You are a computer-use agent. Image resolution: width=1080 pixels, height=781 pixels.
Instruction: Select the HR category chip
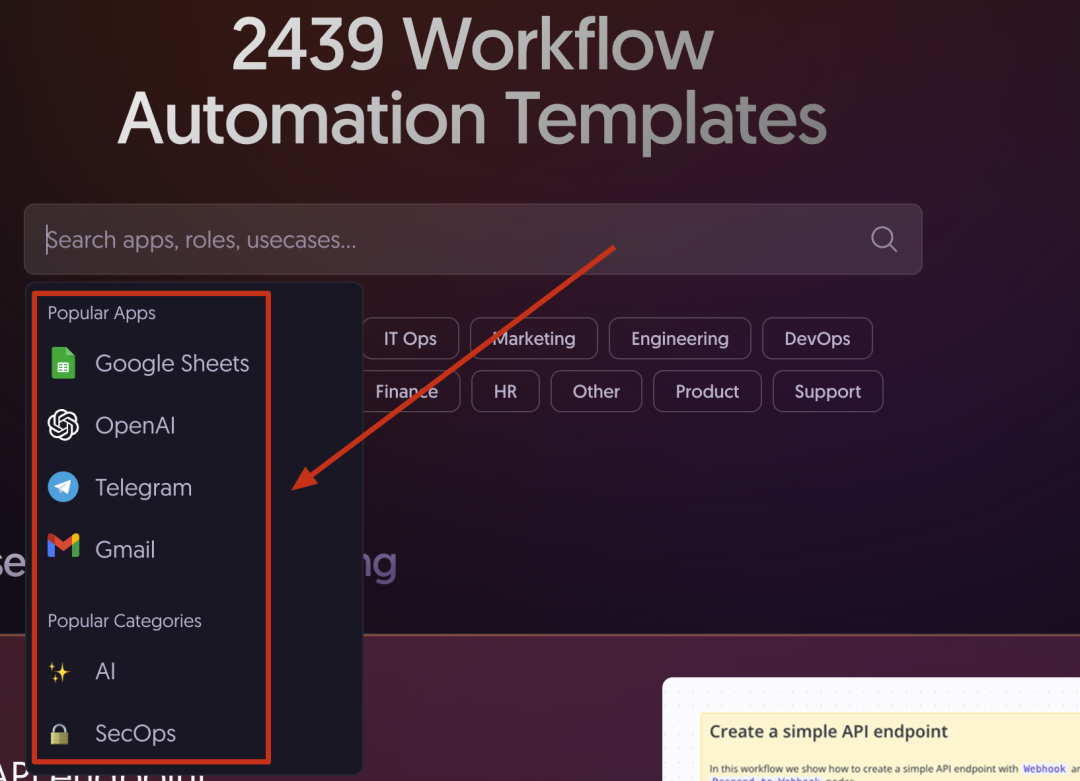pyautogui.click(x=506, y=391)
